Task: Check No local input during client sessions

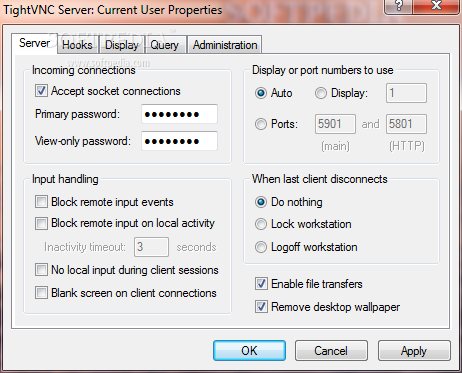Action: (41, 270)
